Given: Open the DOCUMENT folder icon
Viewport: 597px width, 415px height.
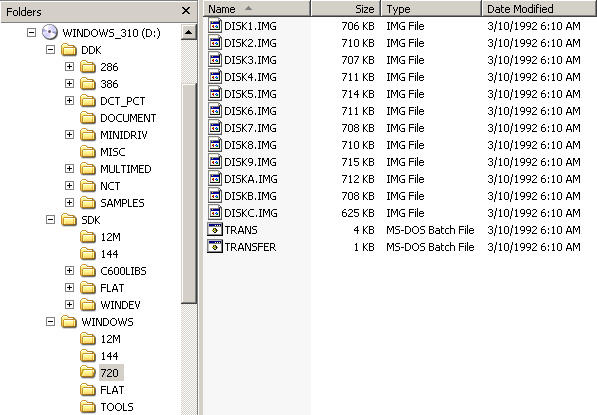Looking at the screenshot, I should point(88,118).
